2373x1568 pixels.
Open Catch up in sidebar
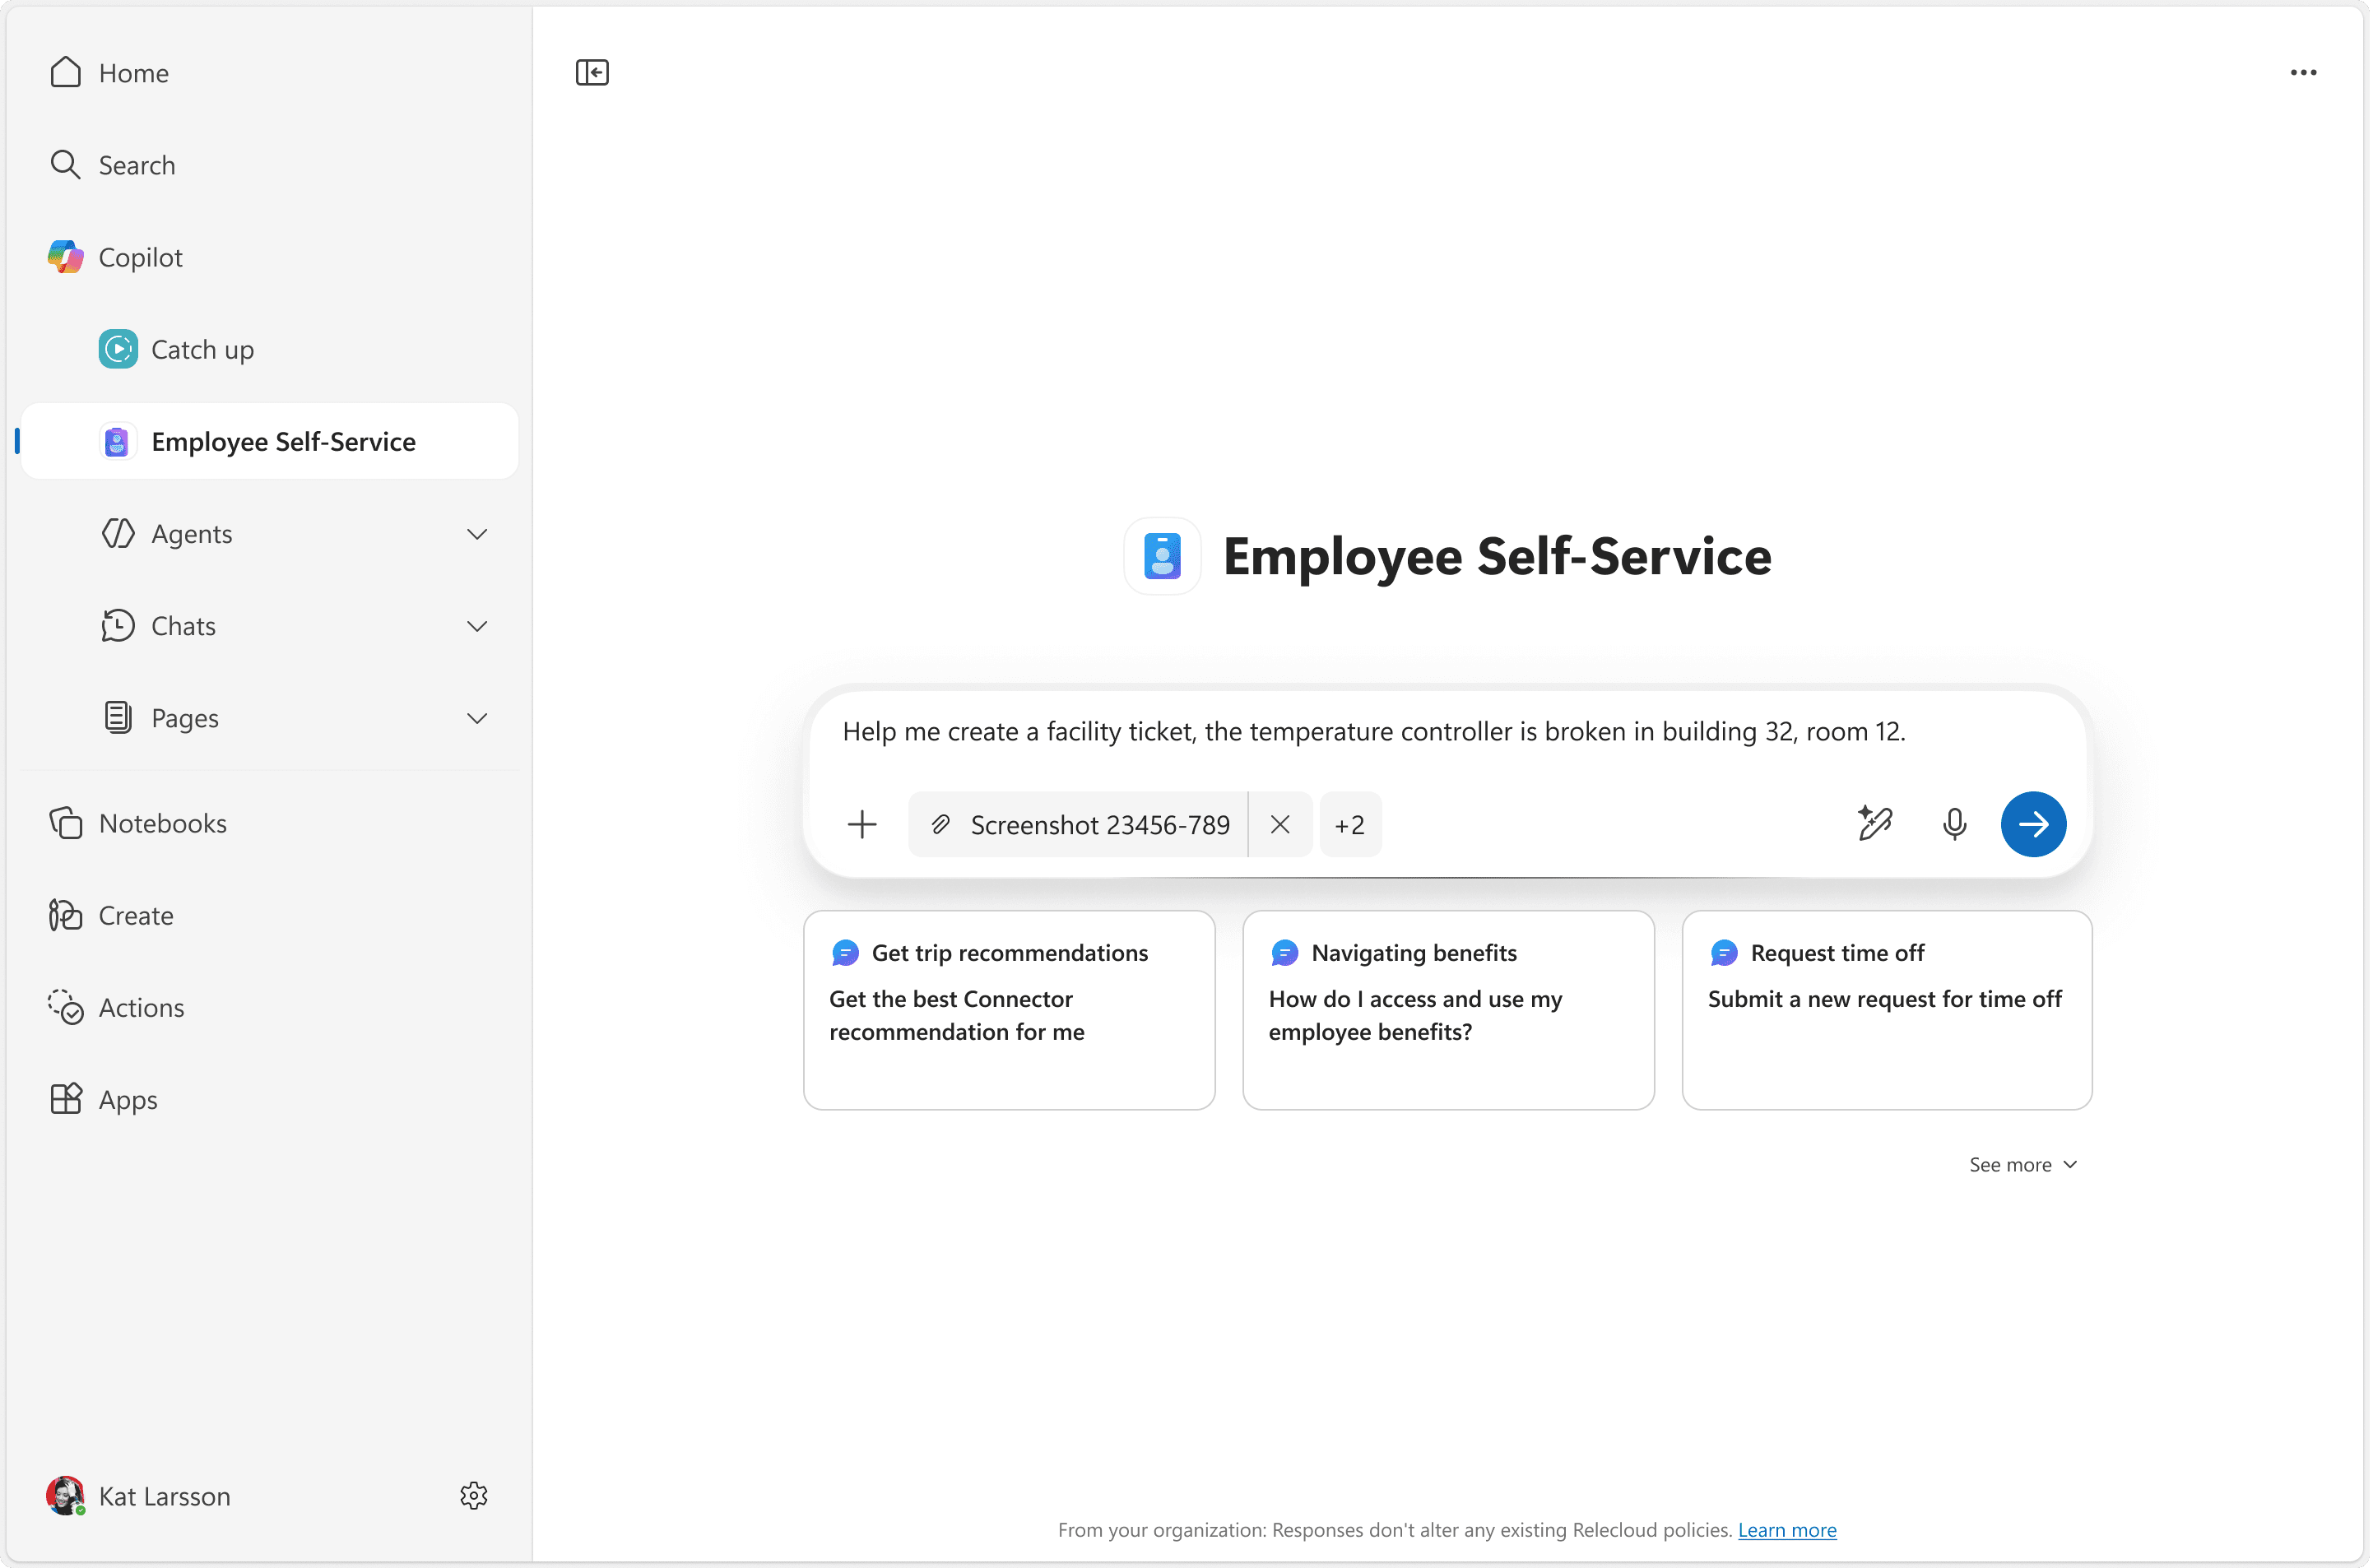tap(202, 349)
